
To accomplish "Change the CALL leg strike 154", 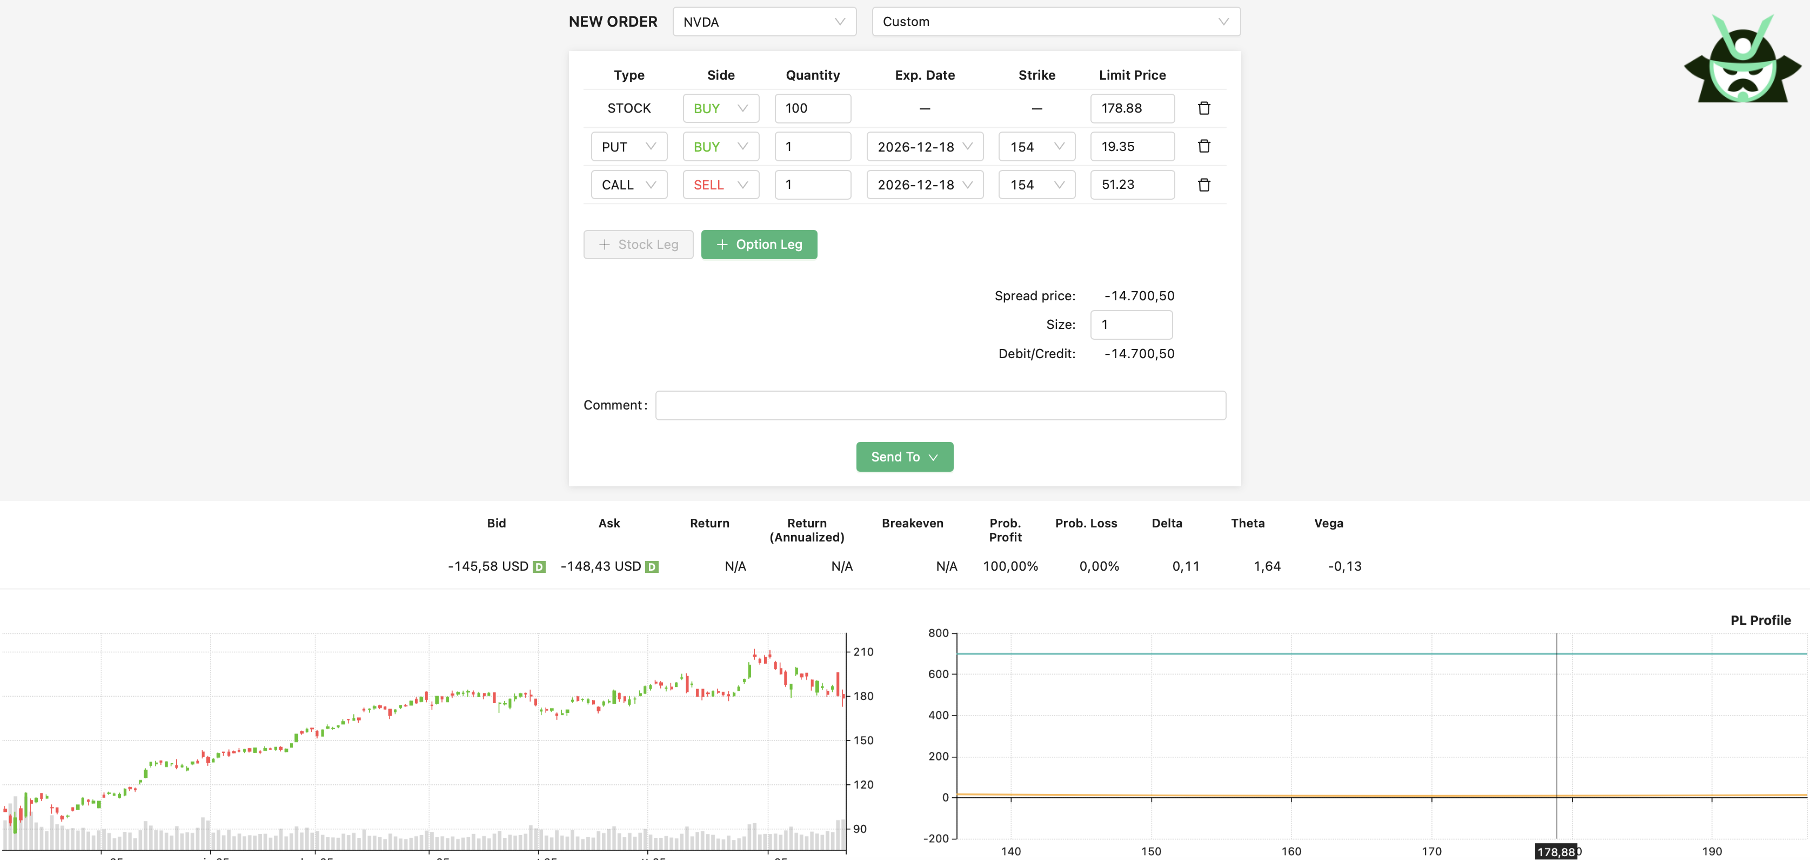I will [x=1036, y=185].
